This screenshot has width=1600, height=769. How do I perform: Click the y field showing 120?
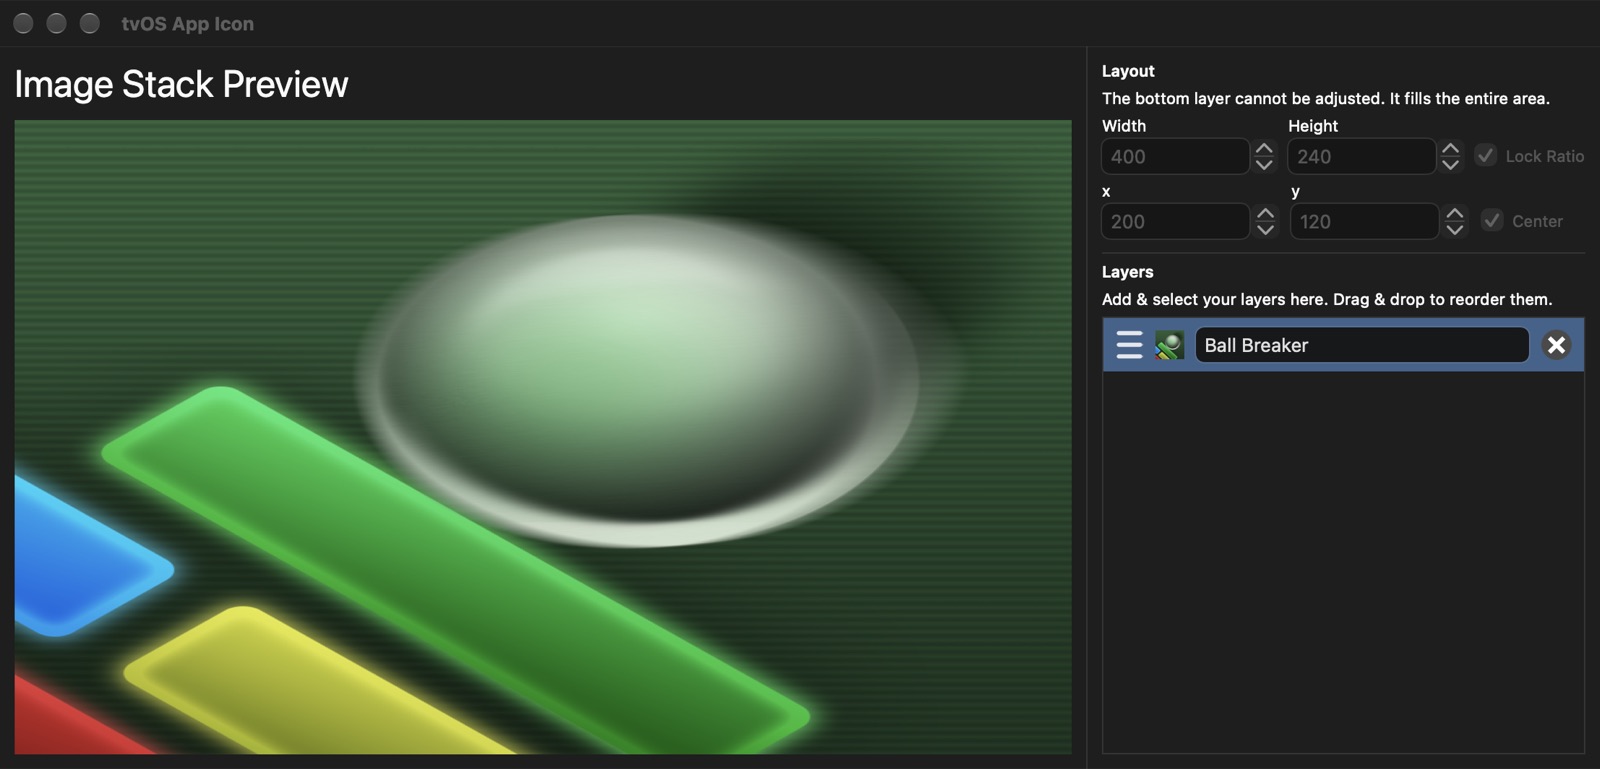(1365, 221)
